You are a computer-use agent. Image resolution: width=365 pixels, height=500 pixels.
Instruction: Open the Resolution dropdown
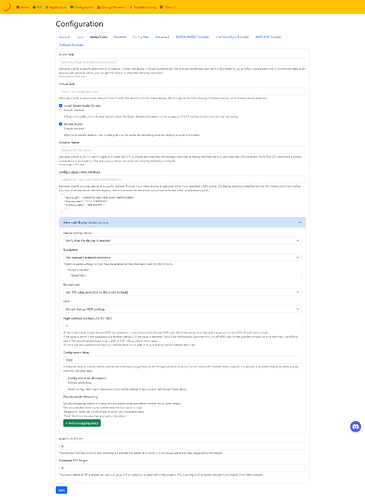coord(182,257)
